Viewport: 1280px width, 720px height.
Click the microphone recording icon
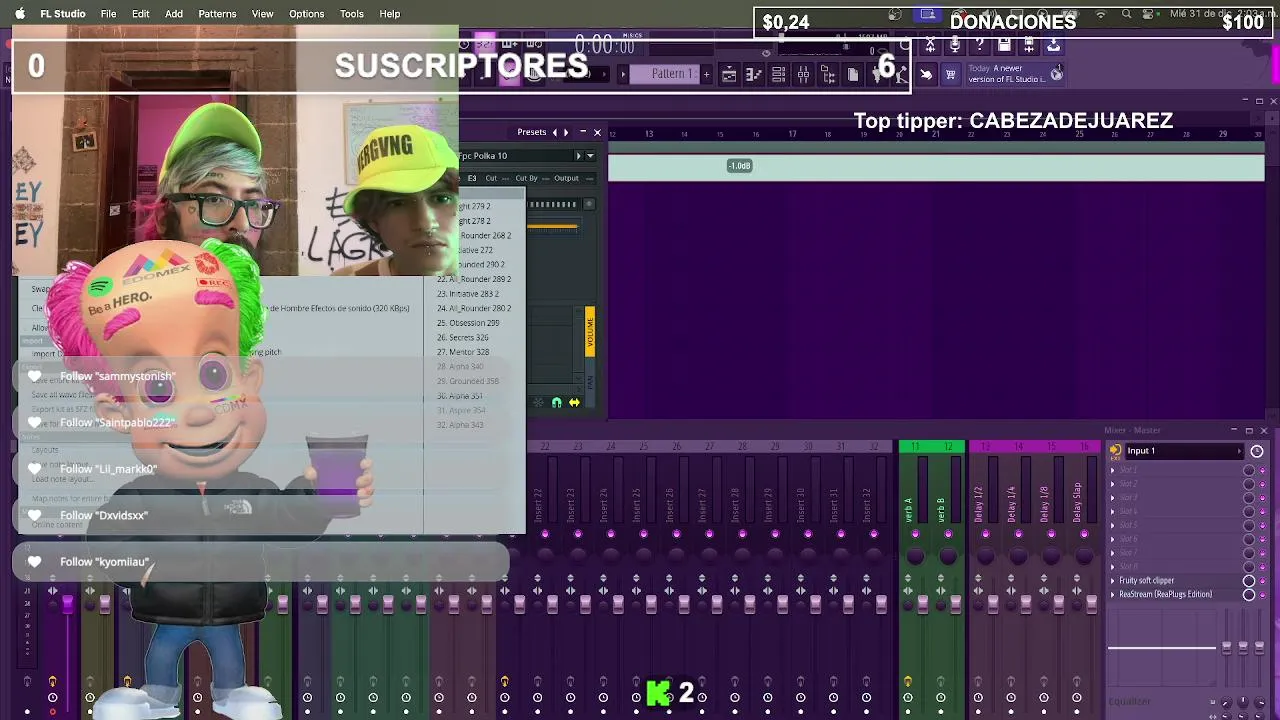pyautogui.click(x=955, y=45)
